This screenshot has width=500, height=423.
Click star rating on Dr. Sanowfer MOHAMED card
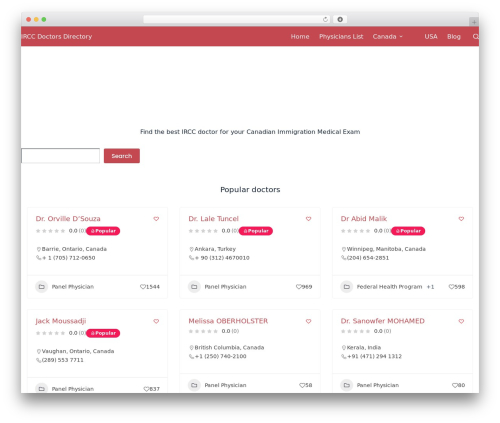pos(355,331)
